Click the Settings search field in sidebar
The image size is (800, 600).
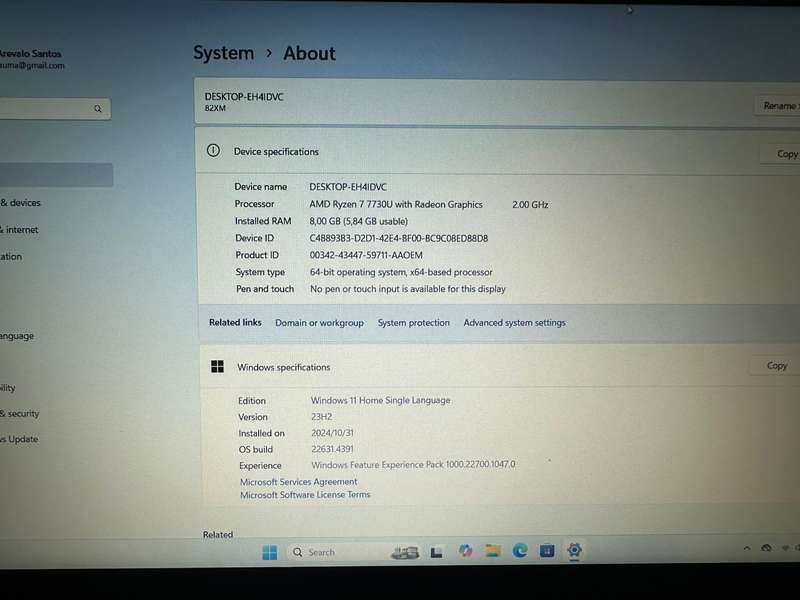(x=54, y=109)
